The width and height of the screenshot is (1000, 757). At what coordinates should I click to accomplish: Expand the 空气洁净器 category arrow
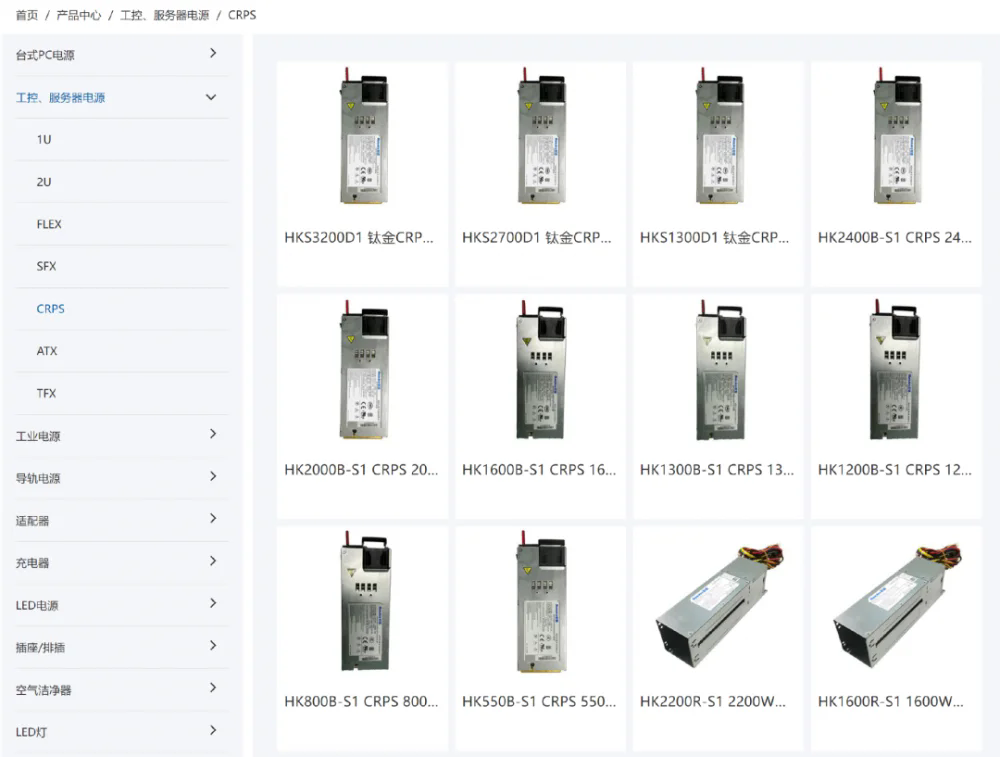(213, 687)
